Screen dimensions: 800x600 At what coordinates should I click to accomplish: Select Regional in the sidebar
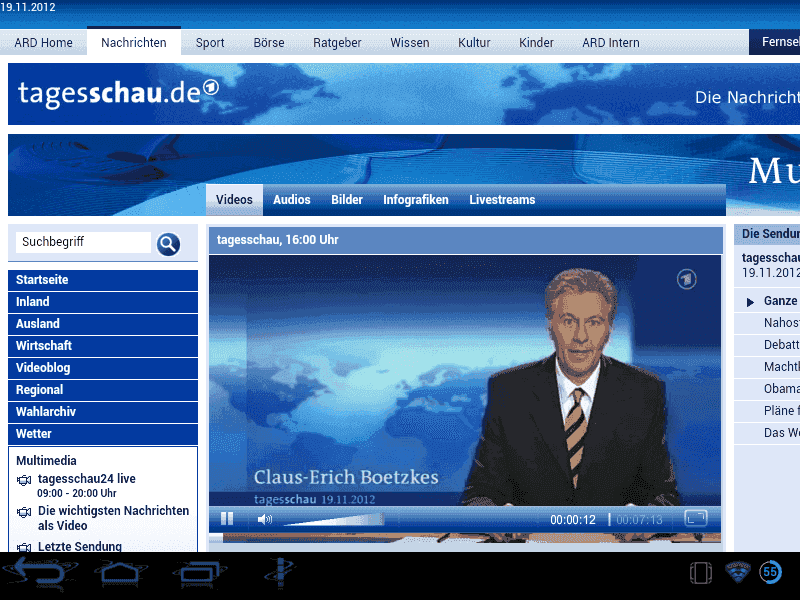pos(103,390)
